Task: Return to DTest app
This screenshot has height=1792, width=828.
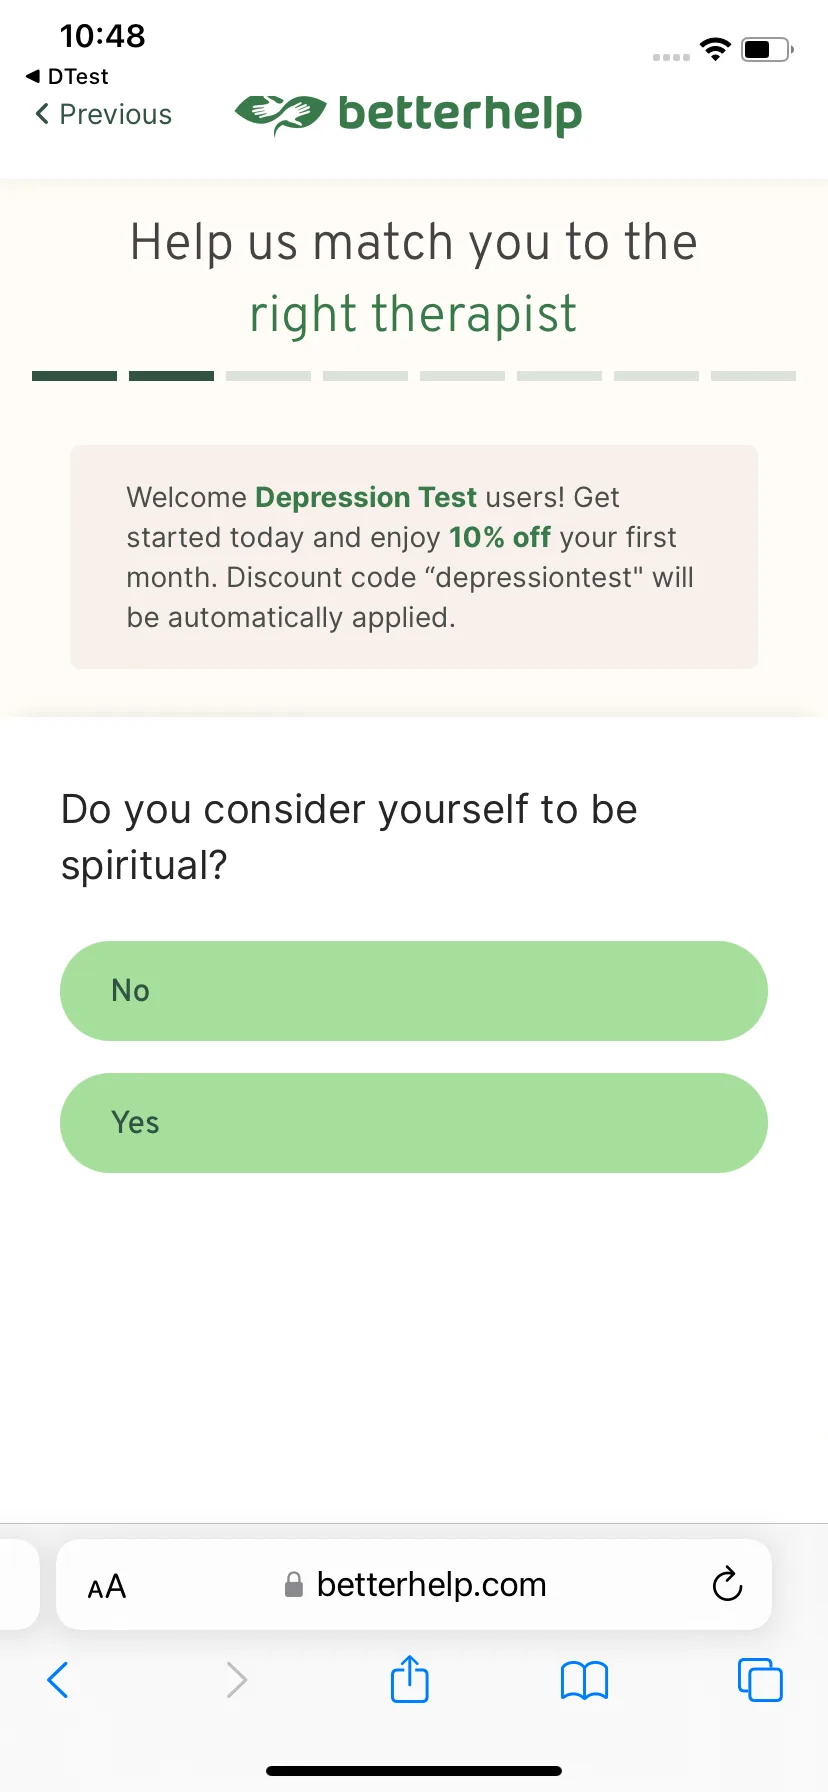Action: click(67, 76)
